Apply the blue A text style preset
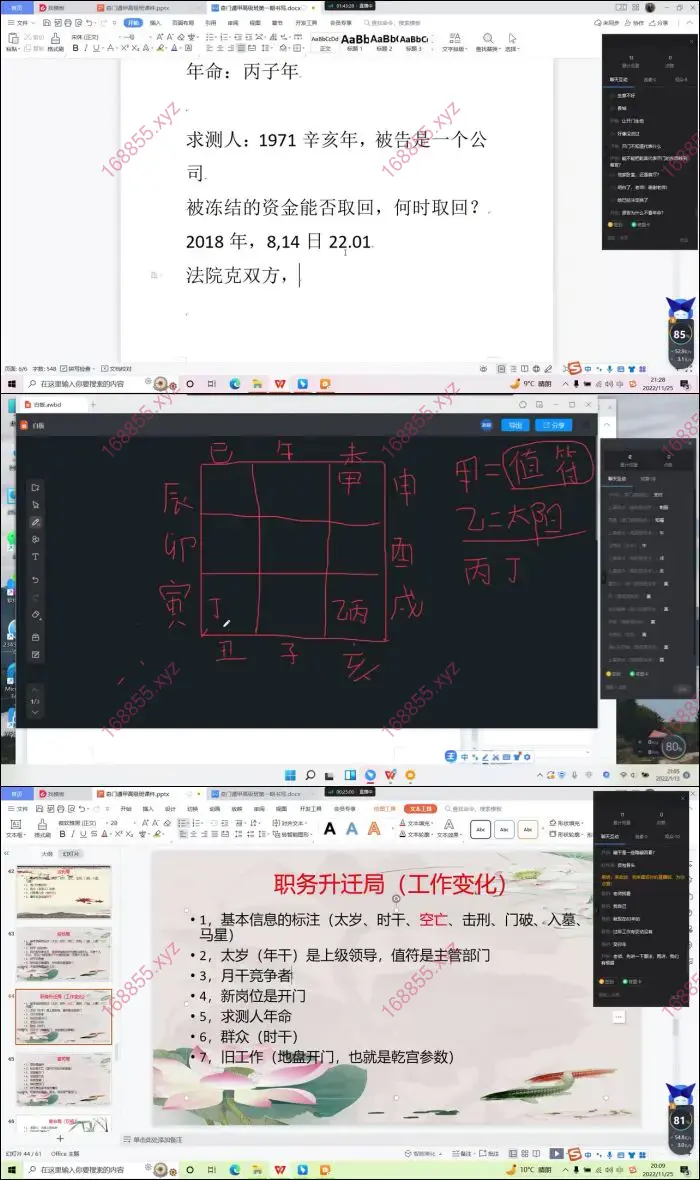The height and width of the screenshot is (1180, 700). tap(352, 829)
